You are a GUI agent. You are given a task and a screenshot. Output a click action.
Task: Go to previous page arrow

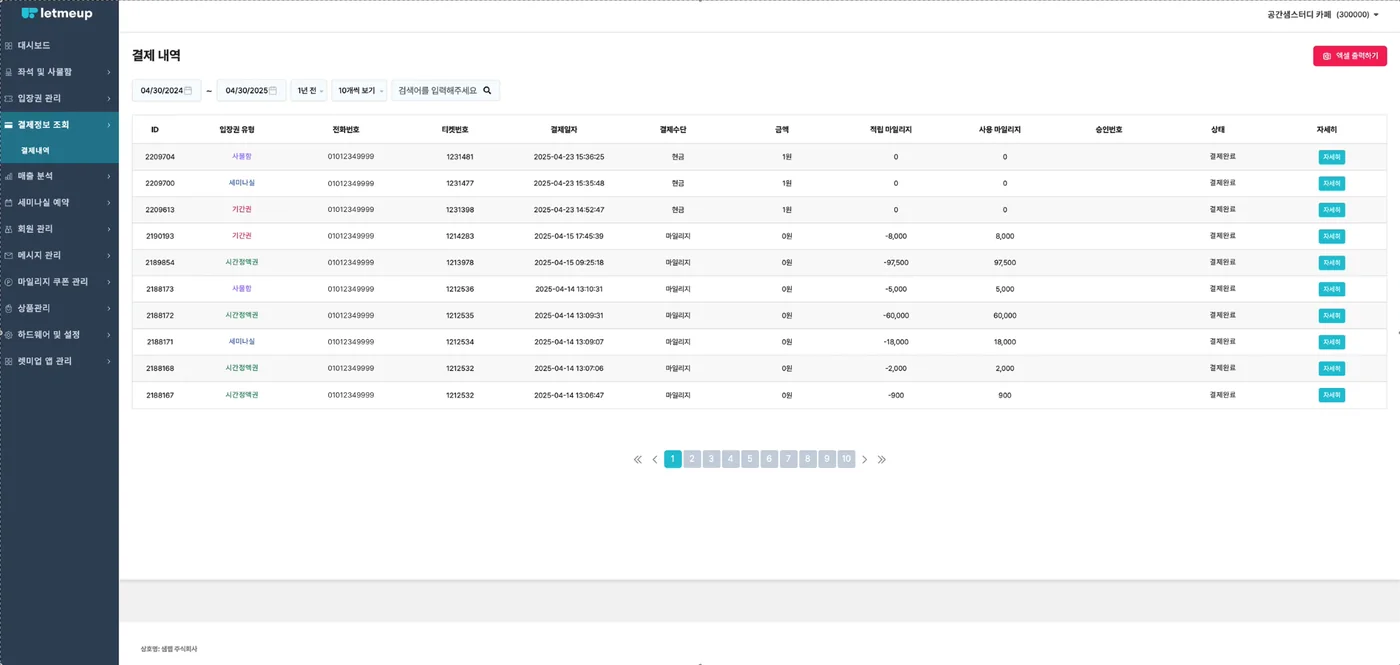tap(655, 459)
